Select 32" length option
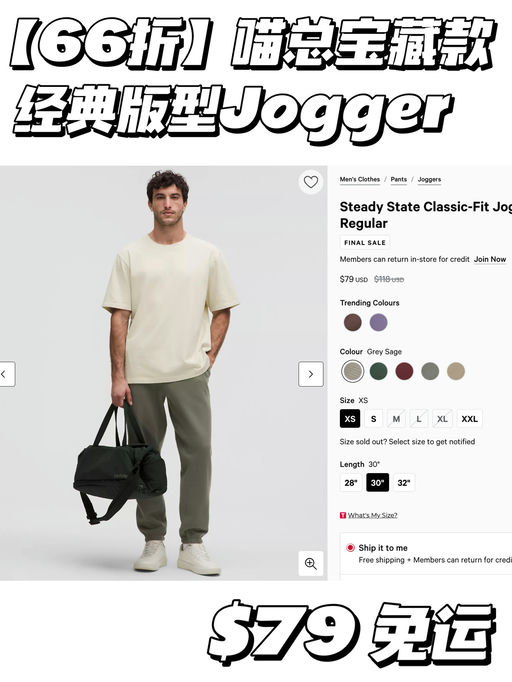The width and height of the screenshot is (512, 682). pos(404,483)
